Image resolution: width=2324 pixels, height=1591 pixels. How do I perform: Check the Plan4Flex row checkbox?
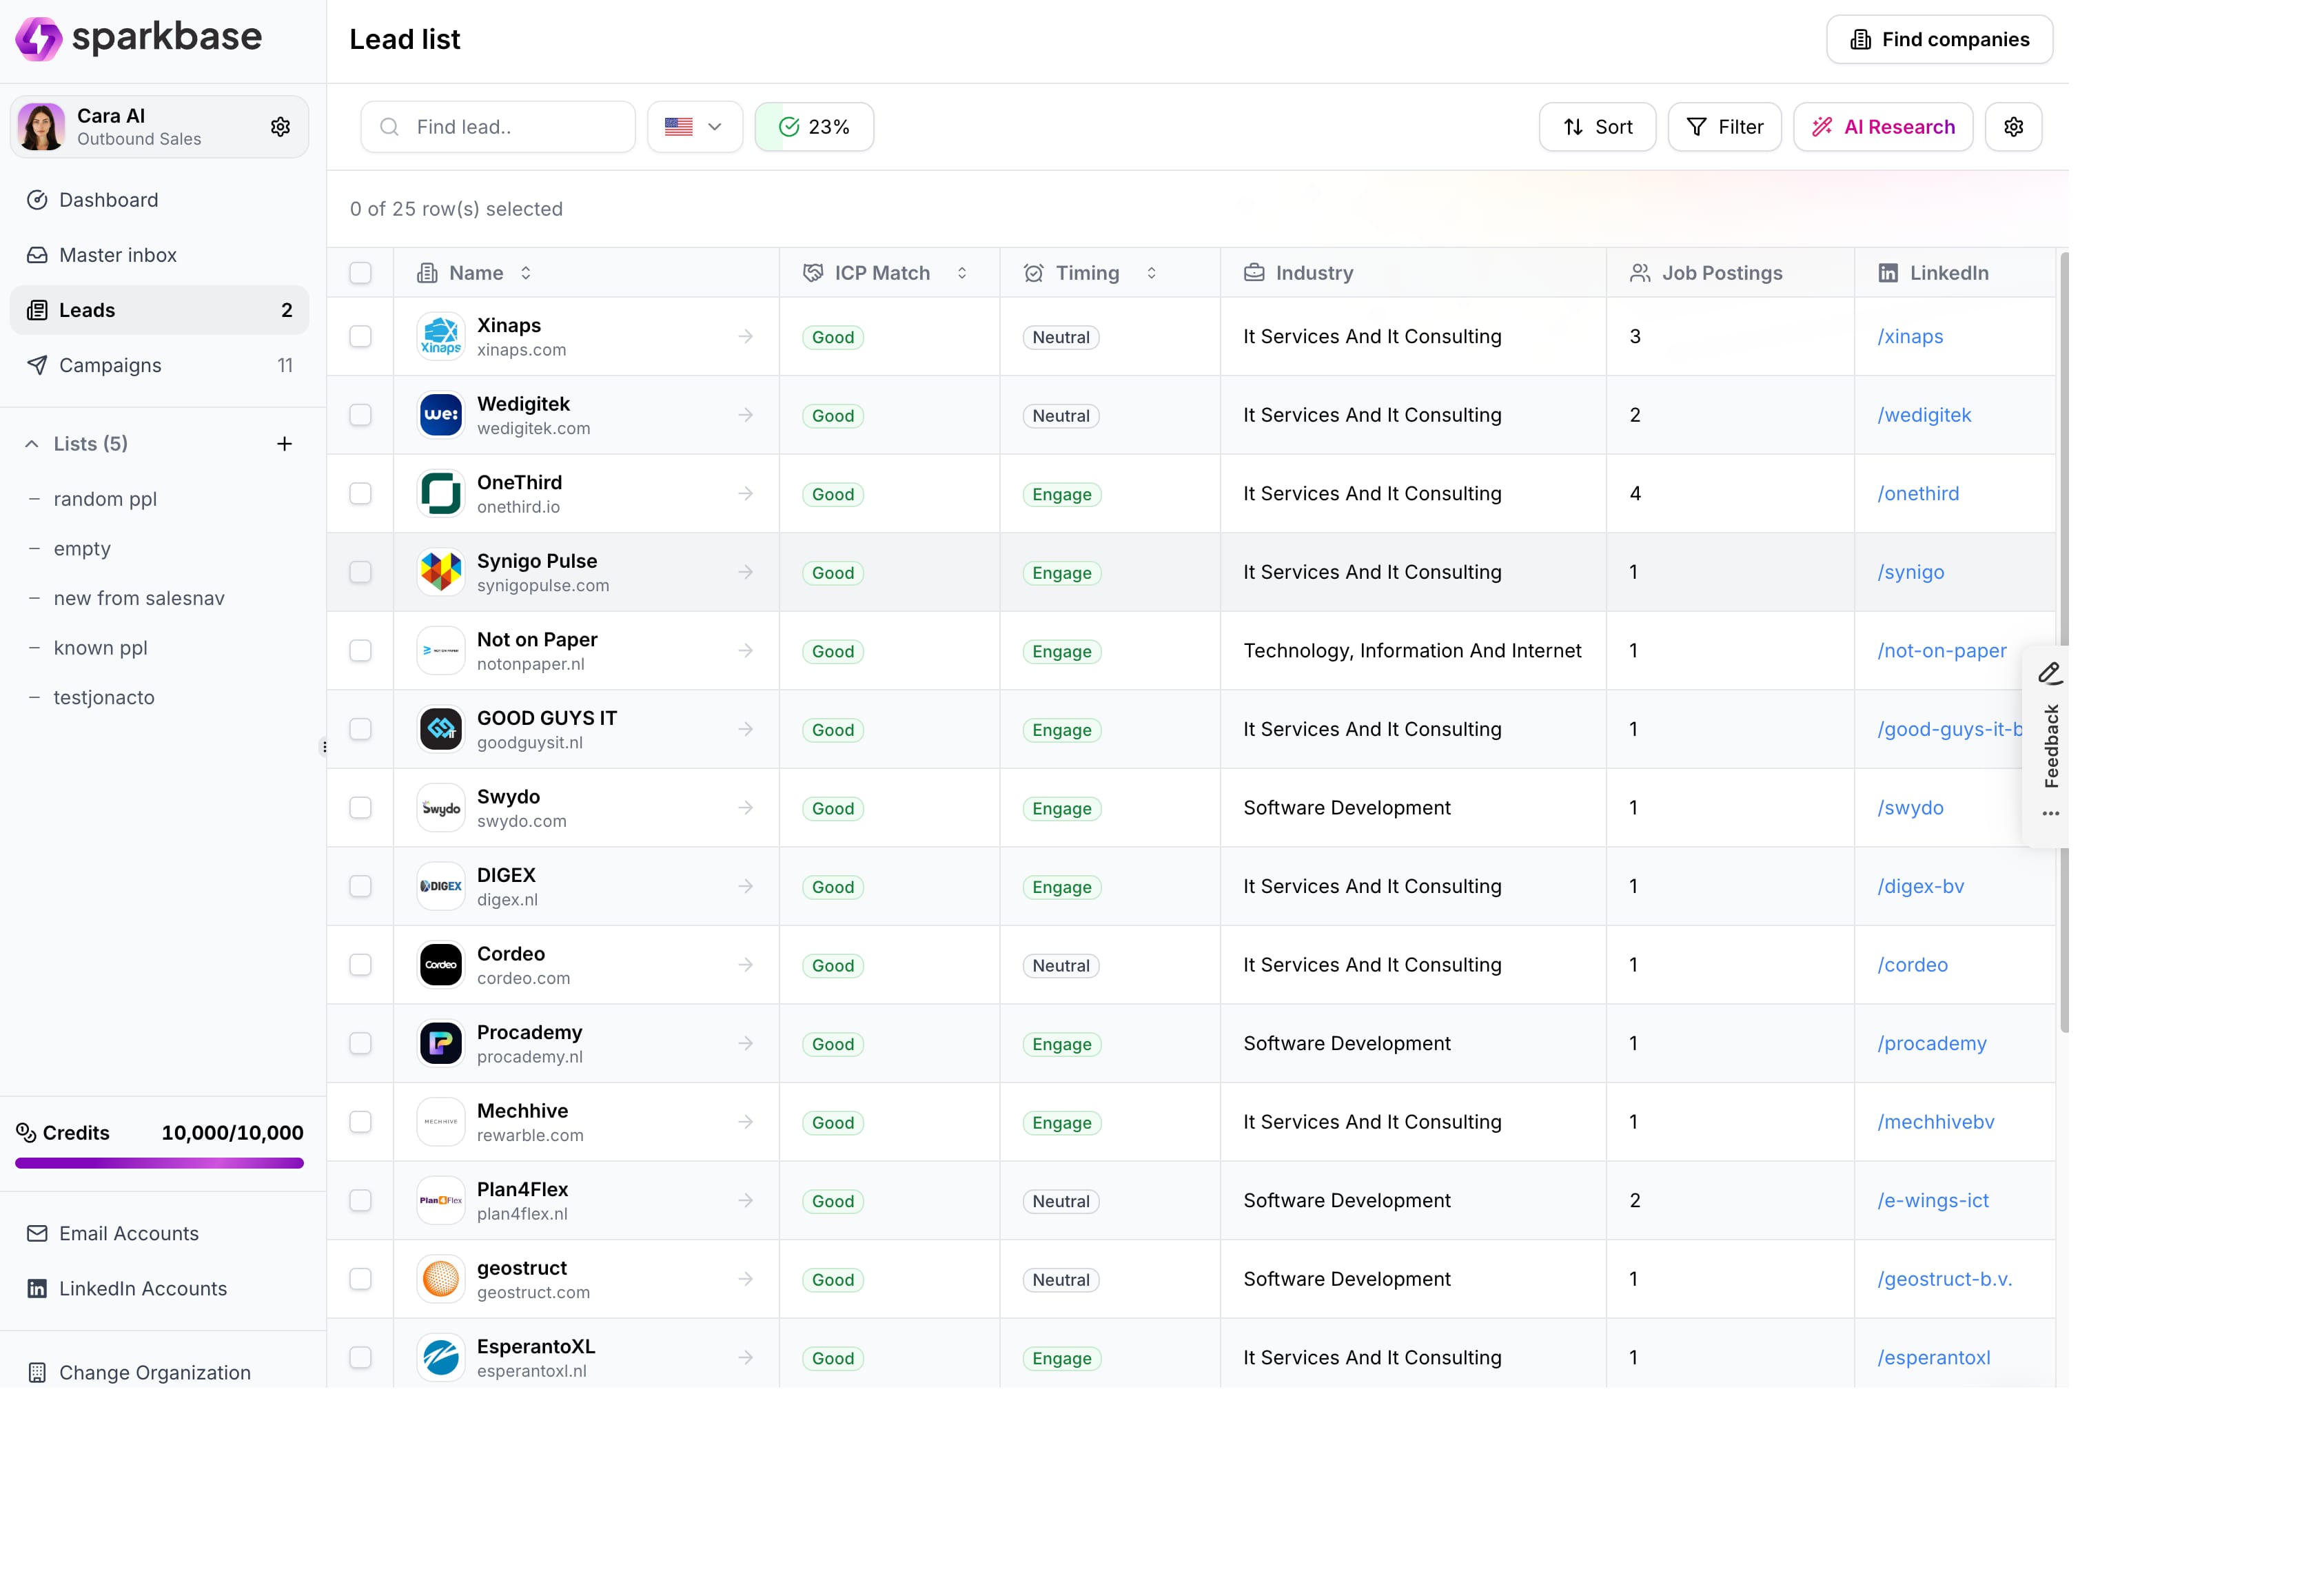click(x=361, y=1201)
